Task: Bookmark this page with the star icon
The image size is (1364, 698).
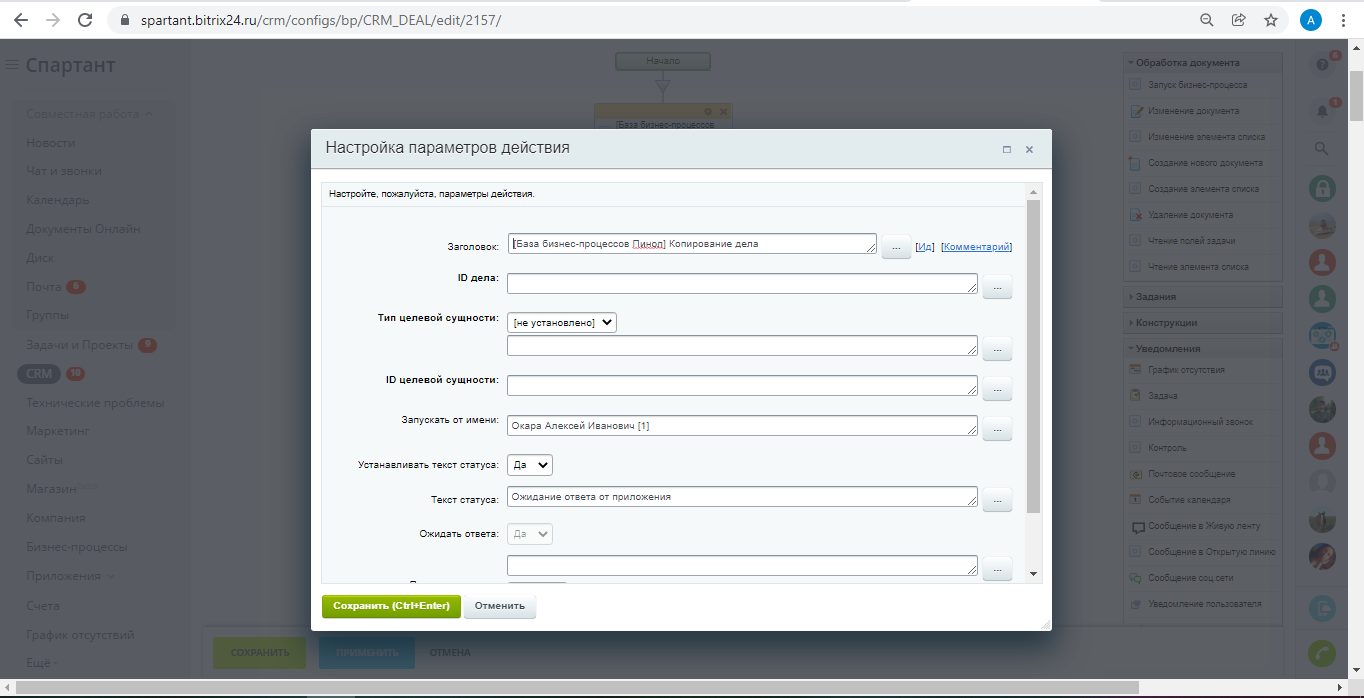Action: pos(1270,20)
